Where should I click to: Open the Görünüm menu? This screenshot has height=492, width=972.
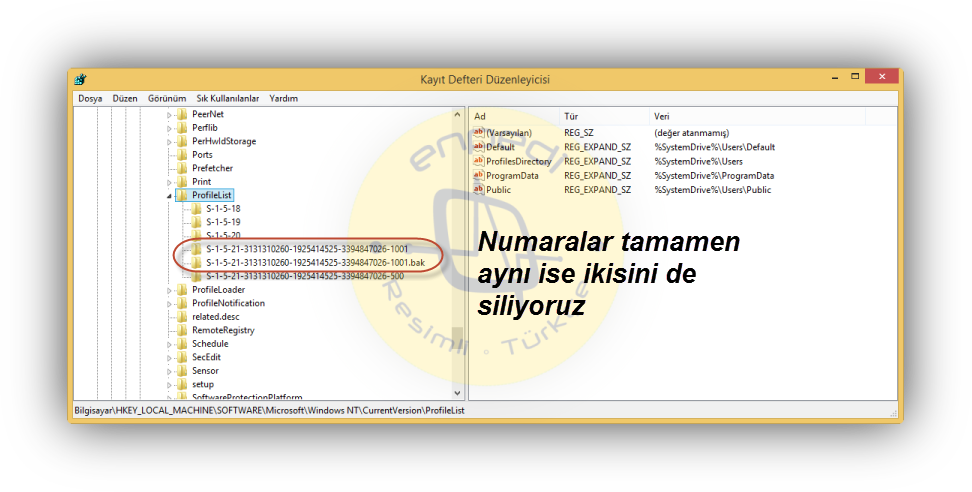point(167,99)
